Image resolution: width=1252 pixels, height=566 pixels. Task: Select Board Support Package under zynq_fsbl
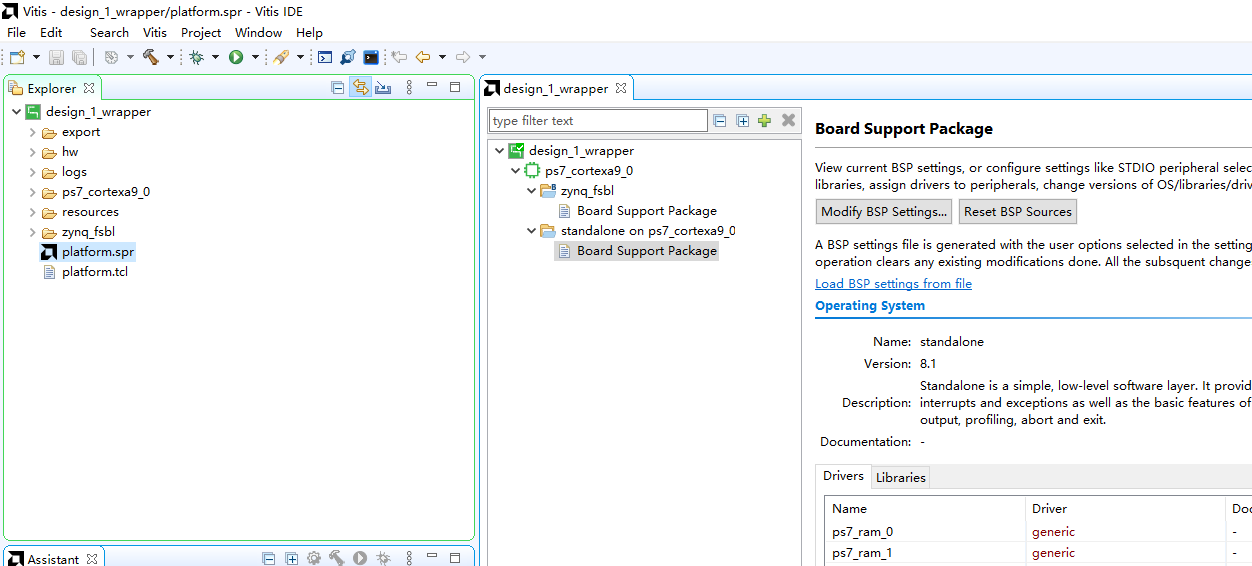click(647, 211)
